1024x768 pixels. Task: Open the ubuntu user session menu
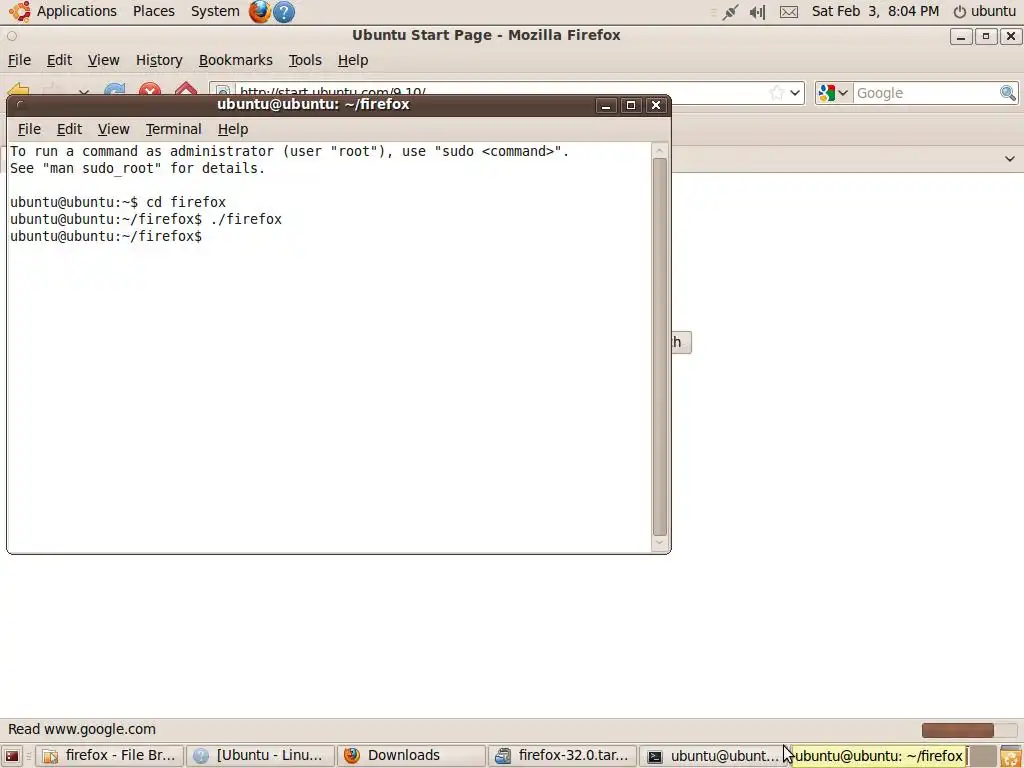click(x=985, y=11)
